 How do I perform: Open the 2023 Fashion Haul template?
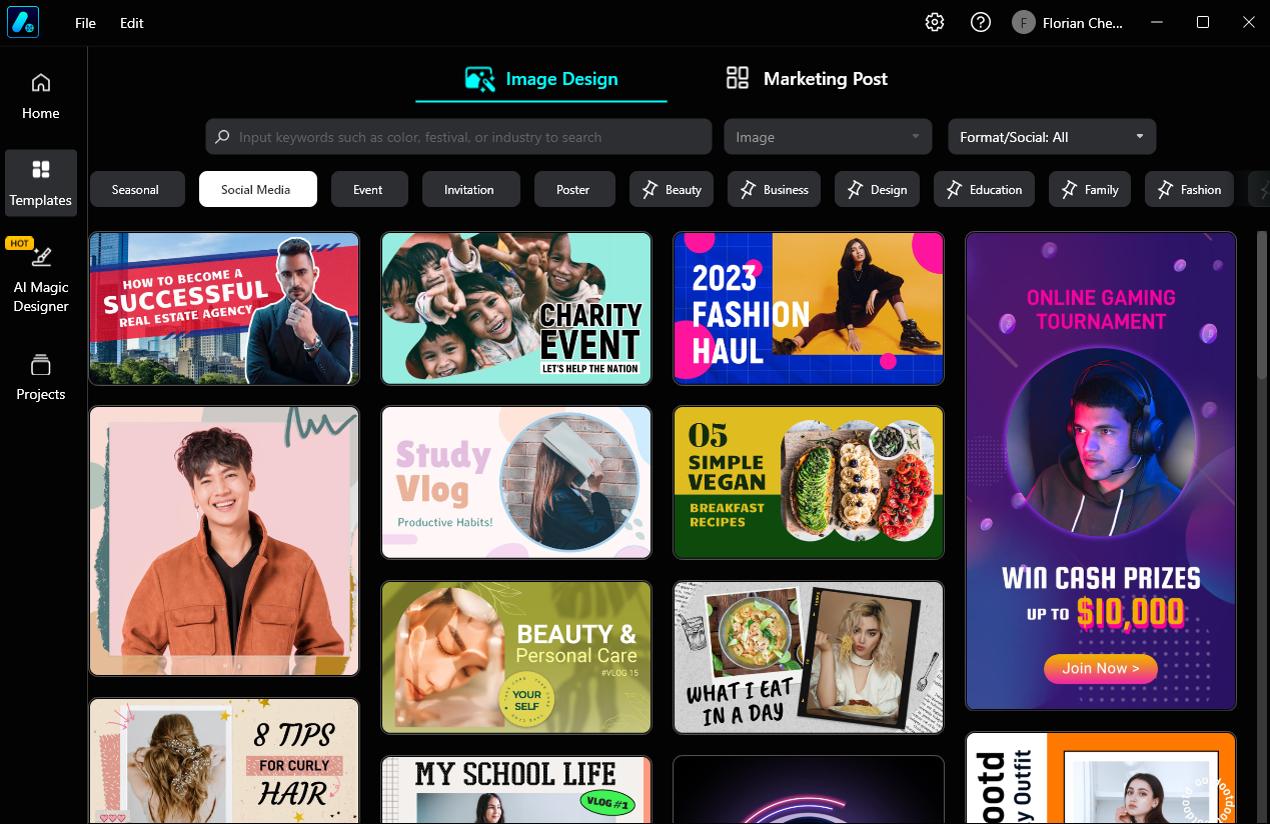click(x=808, y=308)
